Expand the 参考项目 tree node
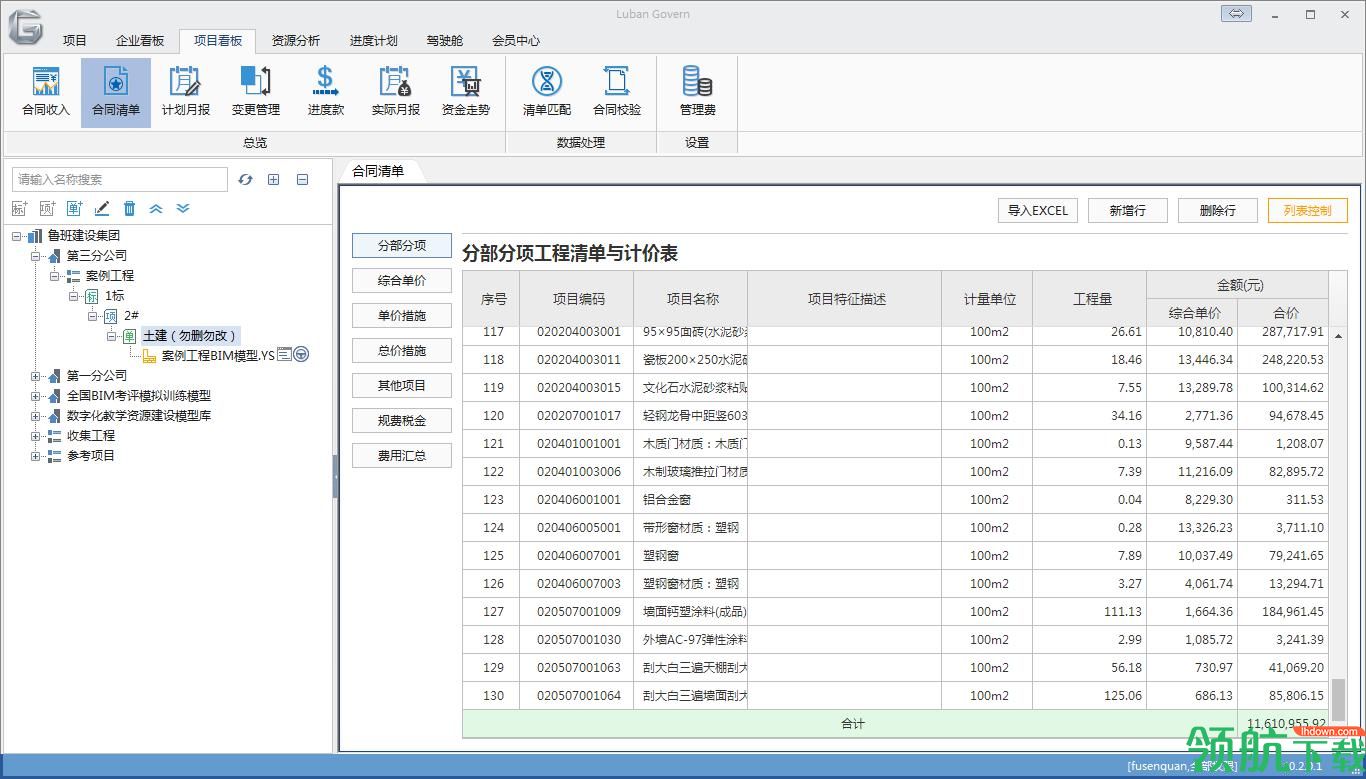 point(37,456)
